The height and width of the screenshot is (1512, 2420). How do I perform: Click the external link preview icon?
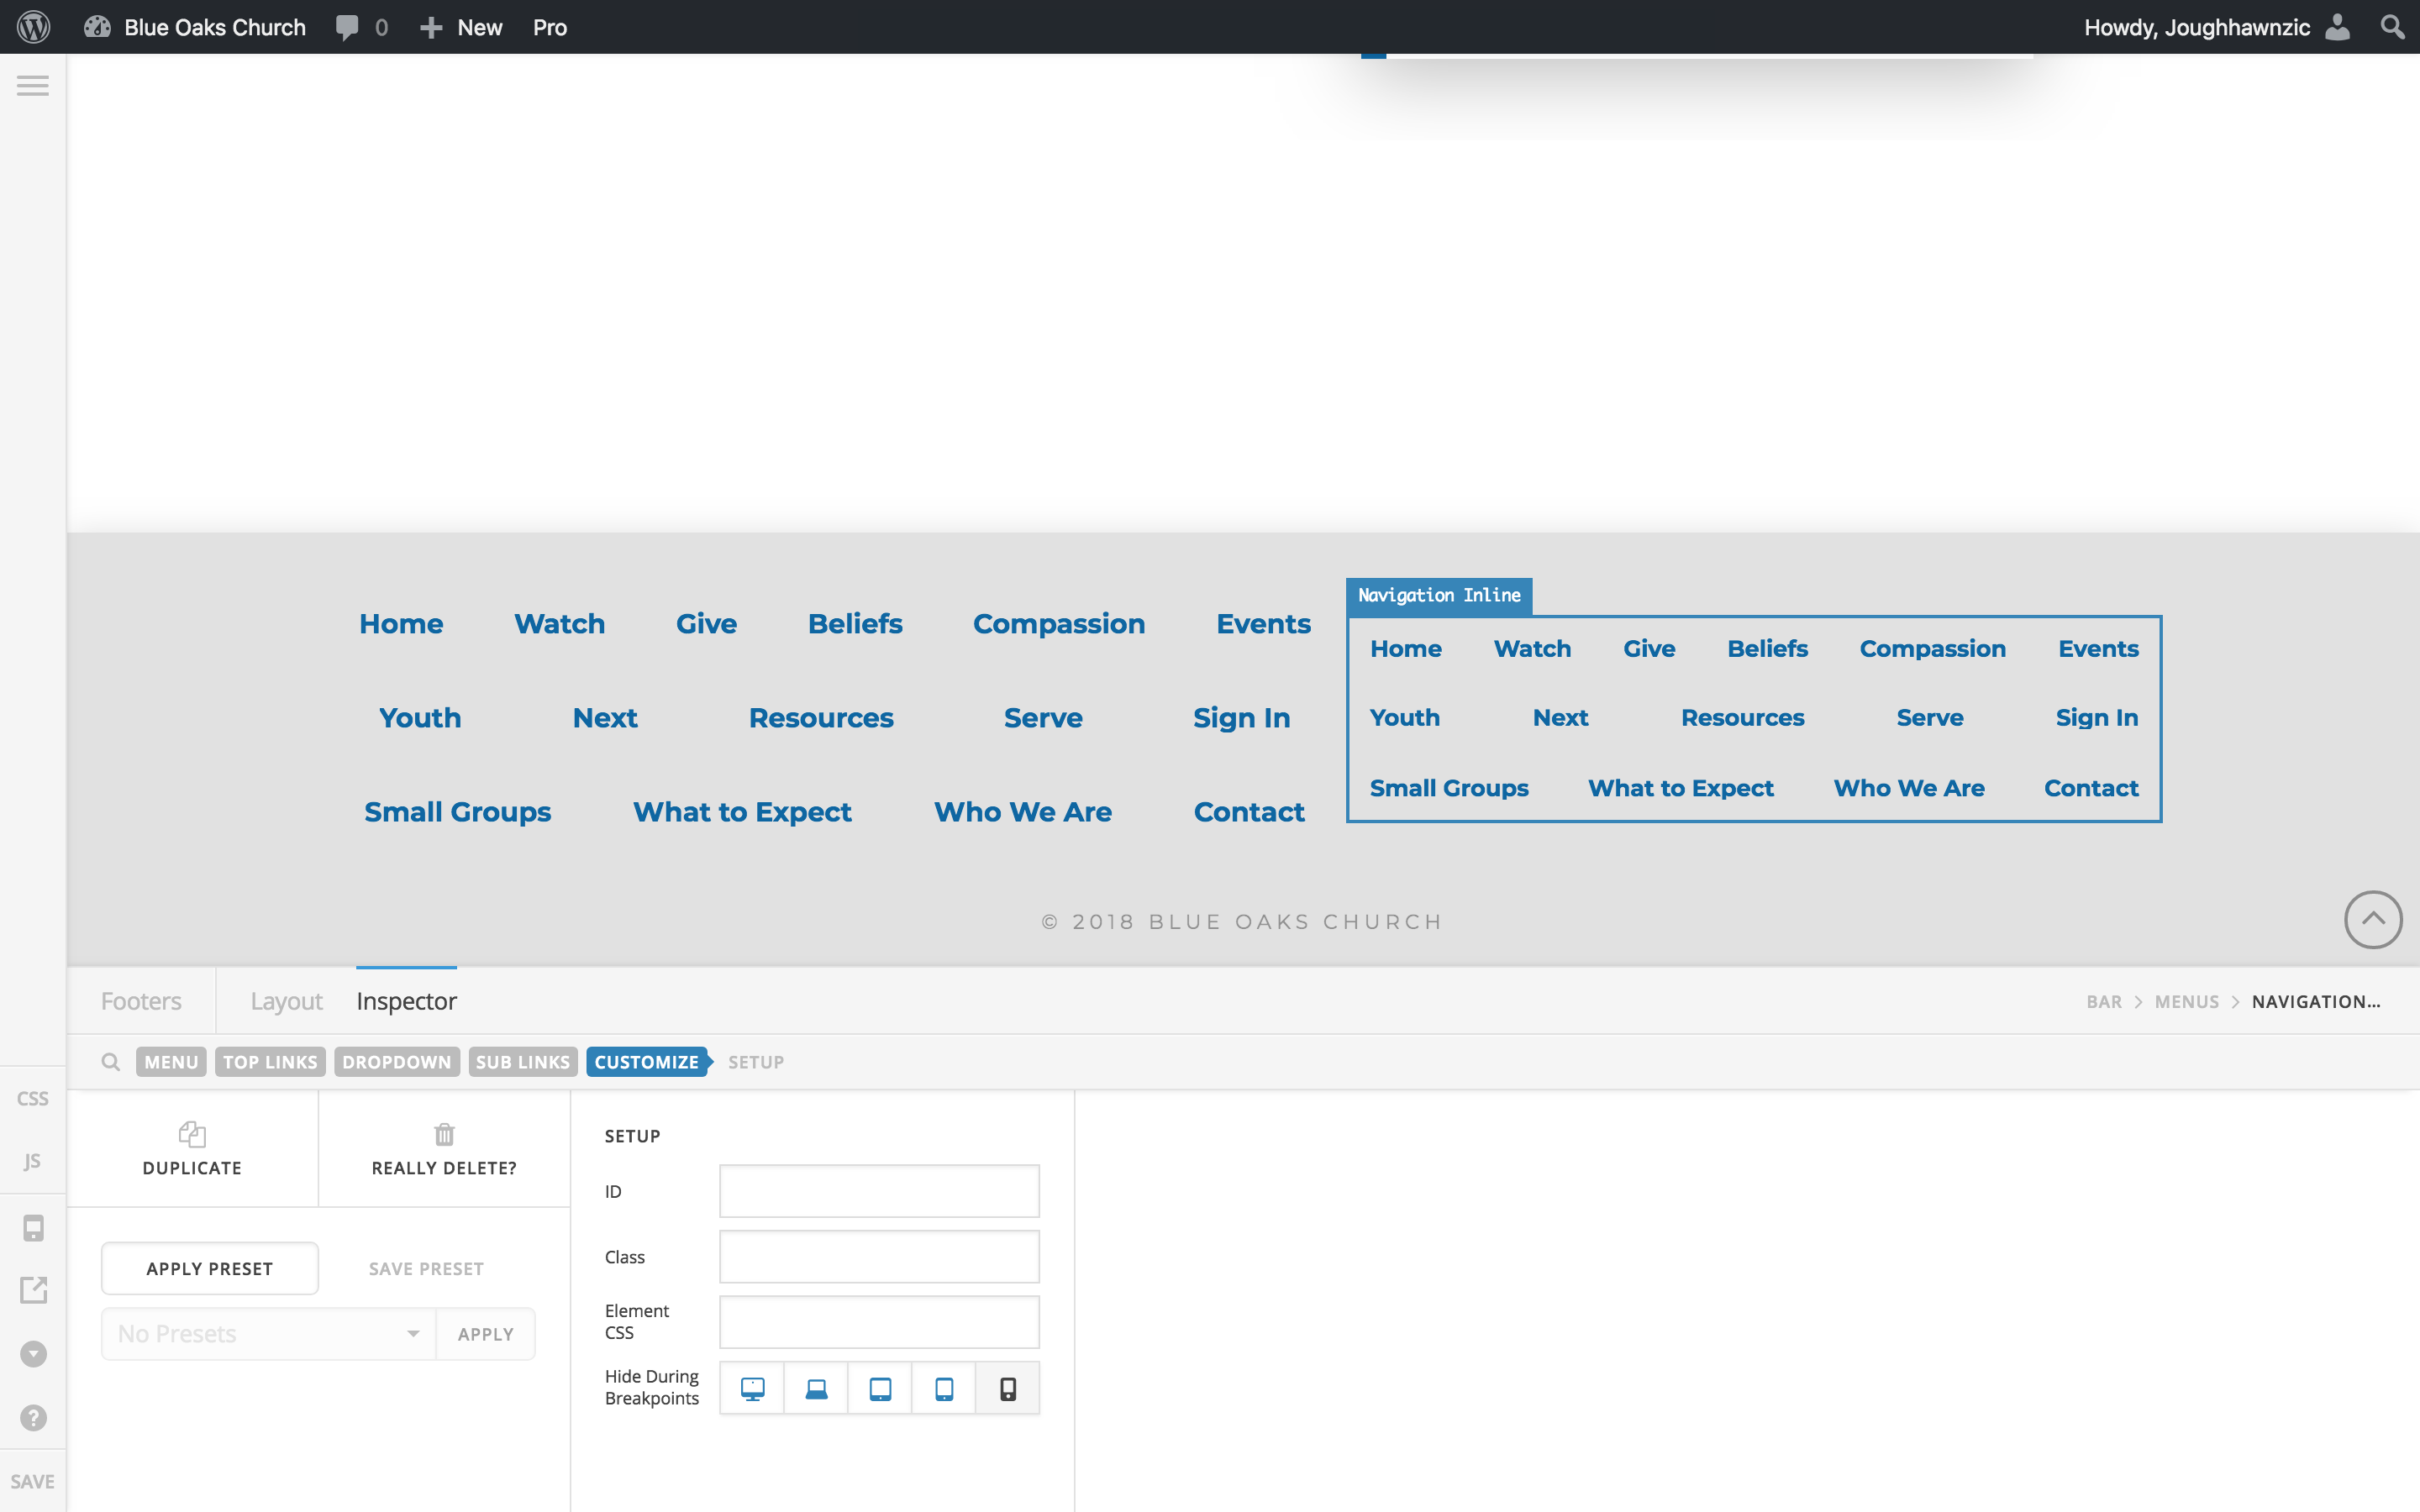(33, 1290)
